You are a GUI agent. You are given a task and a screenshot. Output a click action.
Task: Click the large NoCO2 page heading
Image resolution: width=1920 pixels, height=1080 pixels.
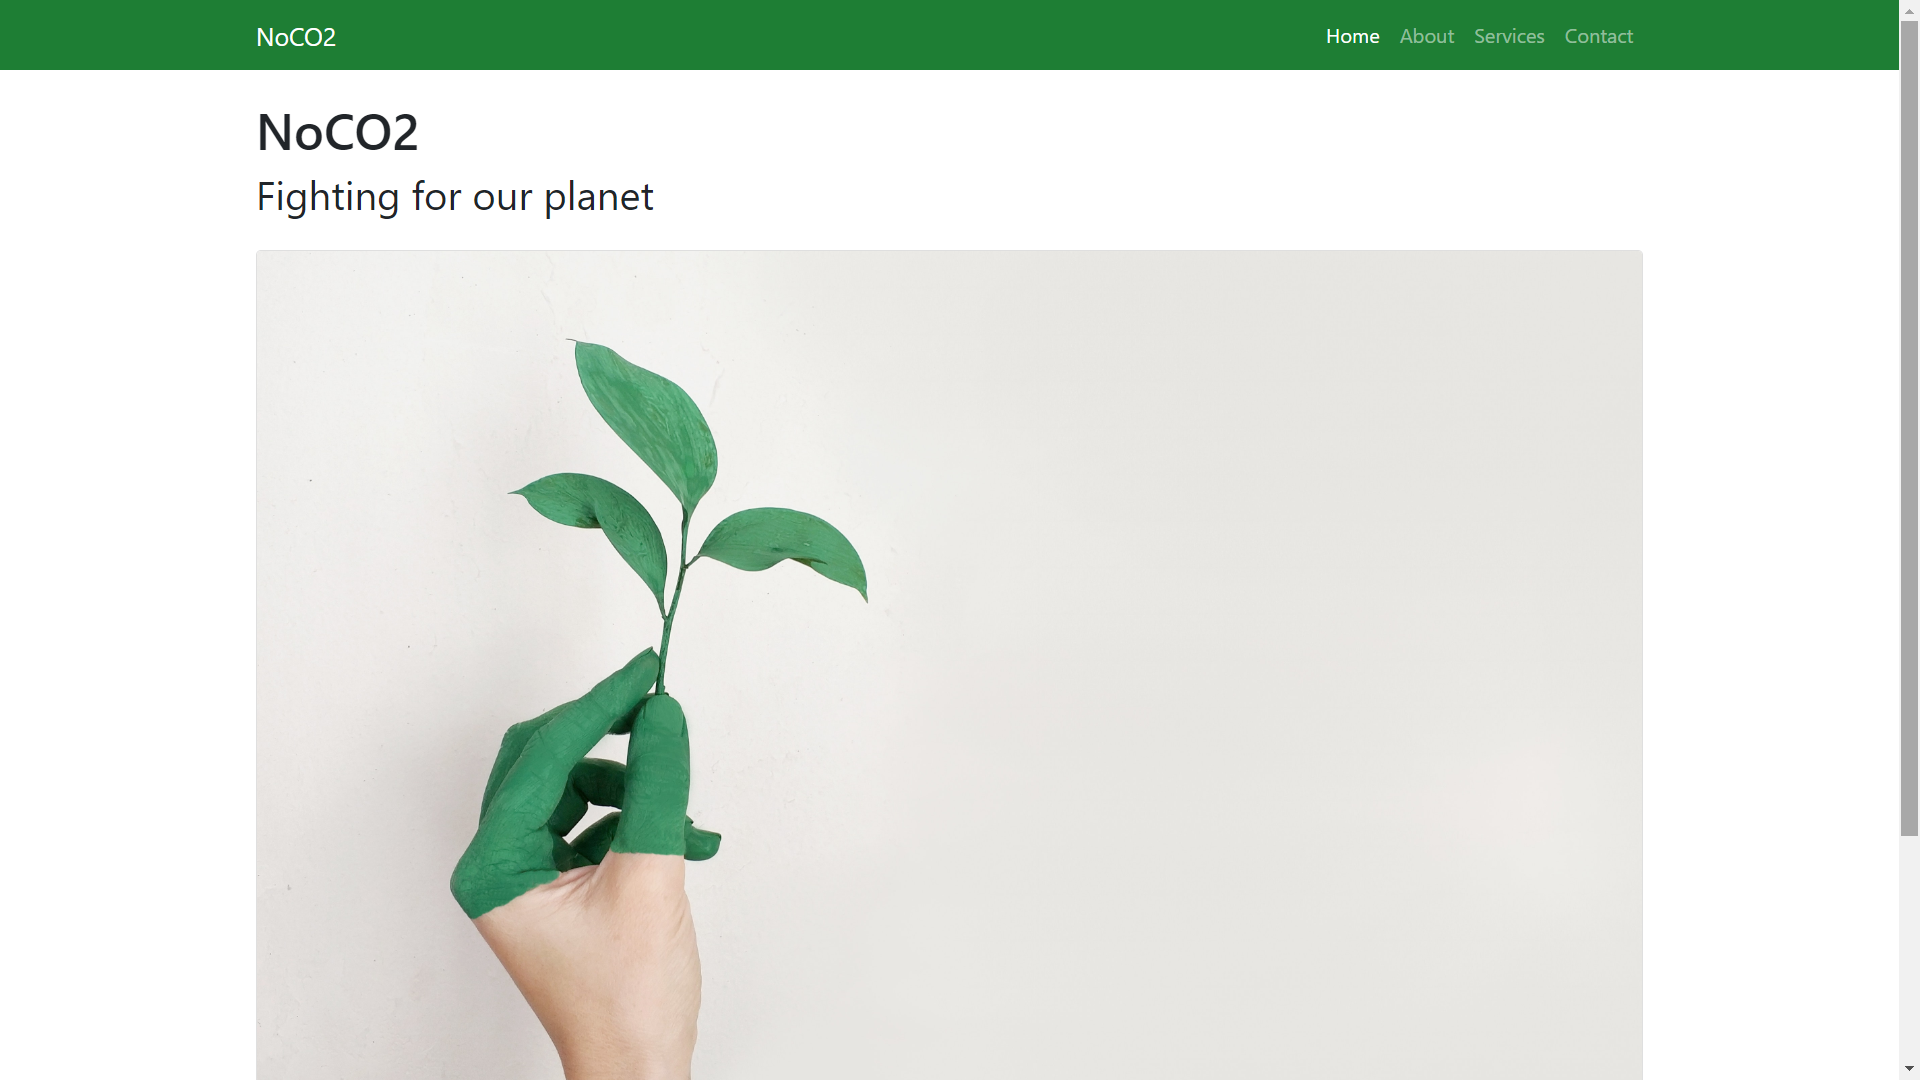click(337, 132)
